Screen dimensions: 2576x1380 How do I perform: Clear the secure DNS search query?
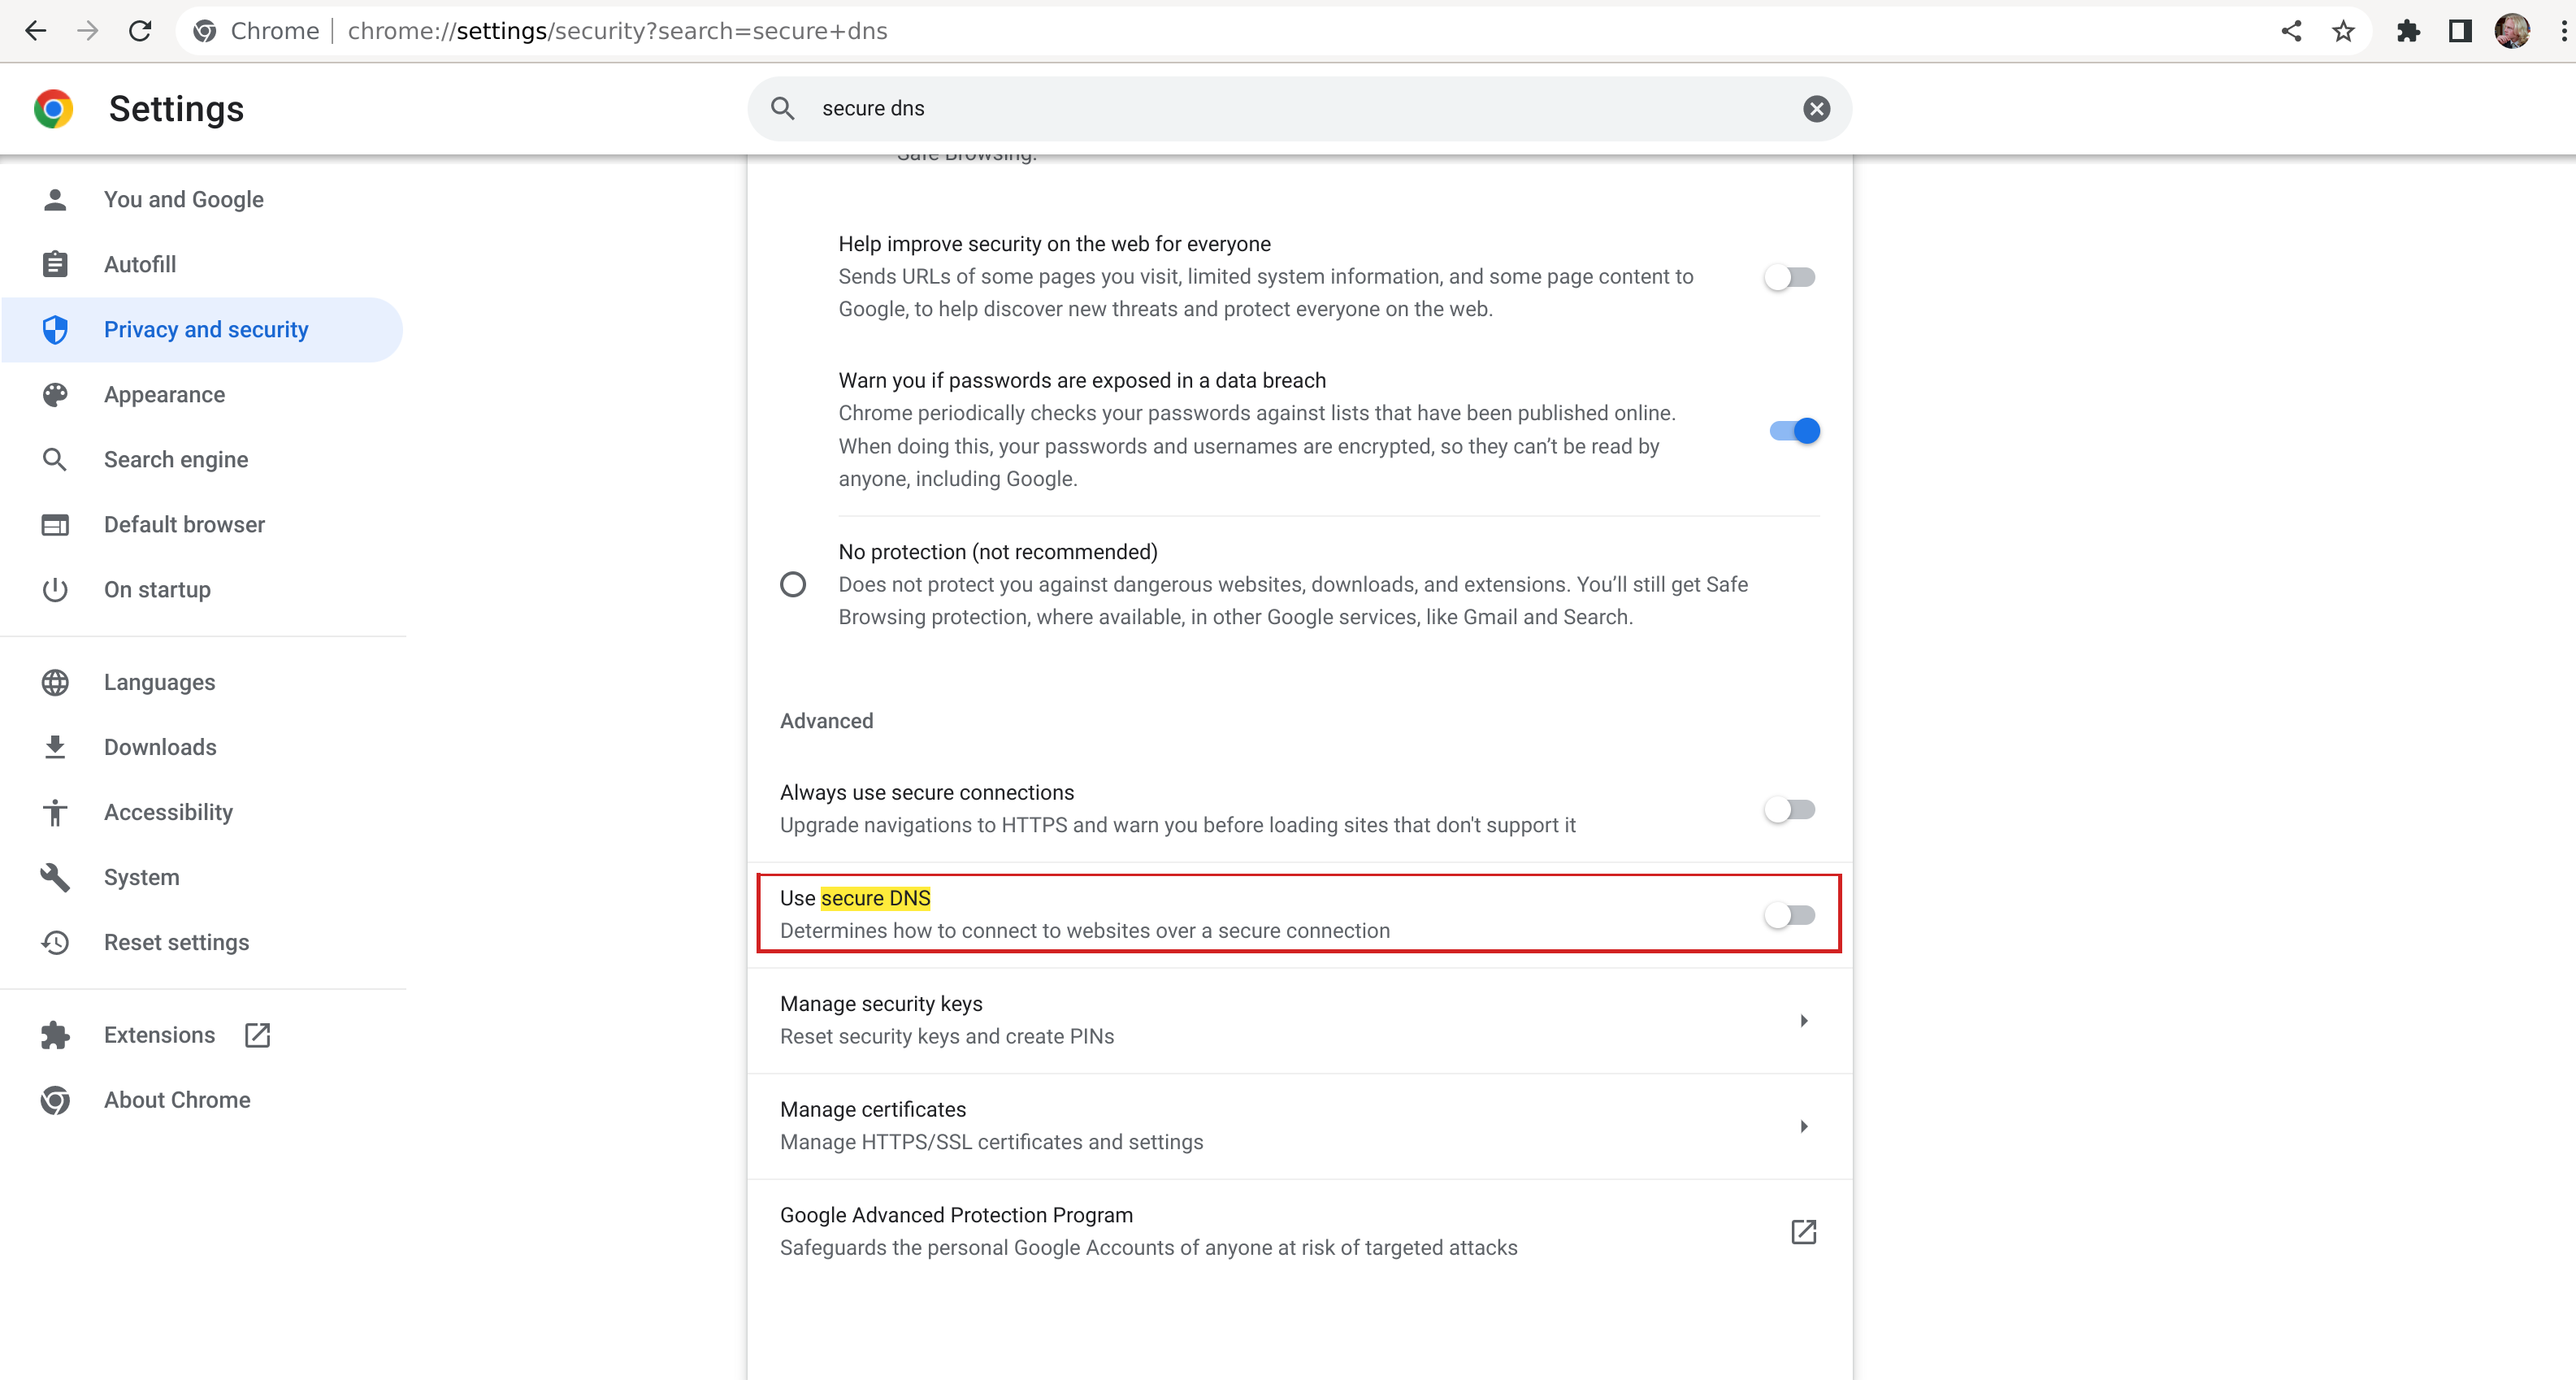[x=1818, y=109]
